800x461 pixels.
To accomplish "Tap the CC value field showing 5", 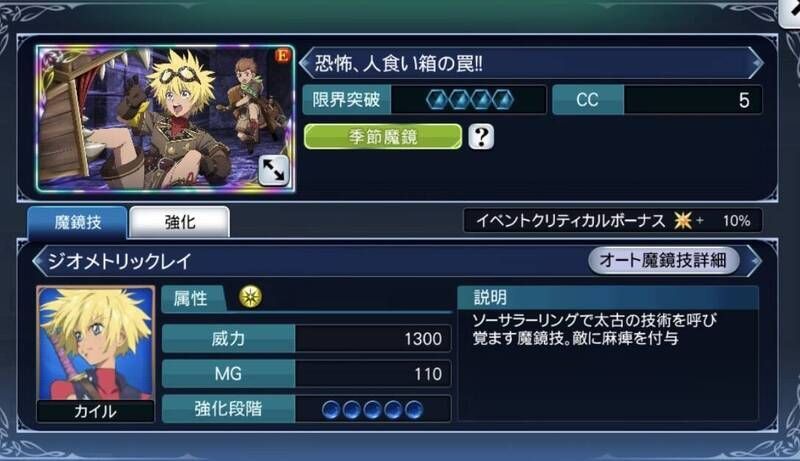I will [693, 100].
